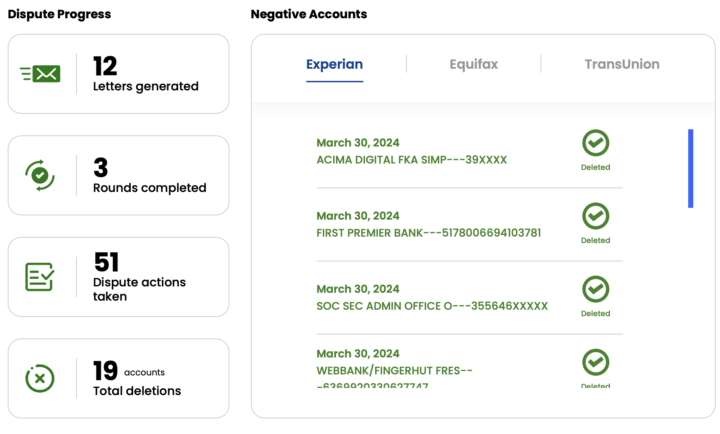
Task: Click the blue scrollbar in Negative Accounts
Action: coord(690,169)
